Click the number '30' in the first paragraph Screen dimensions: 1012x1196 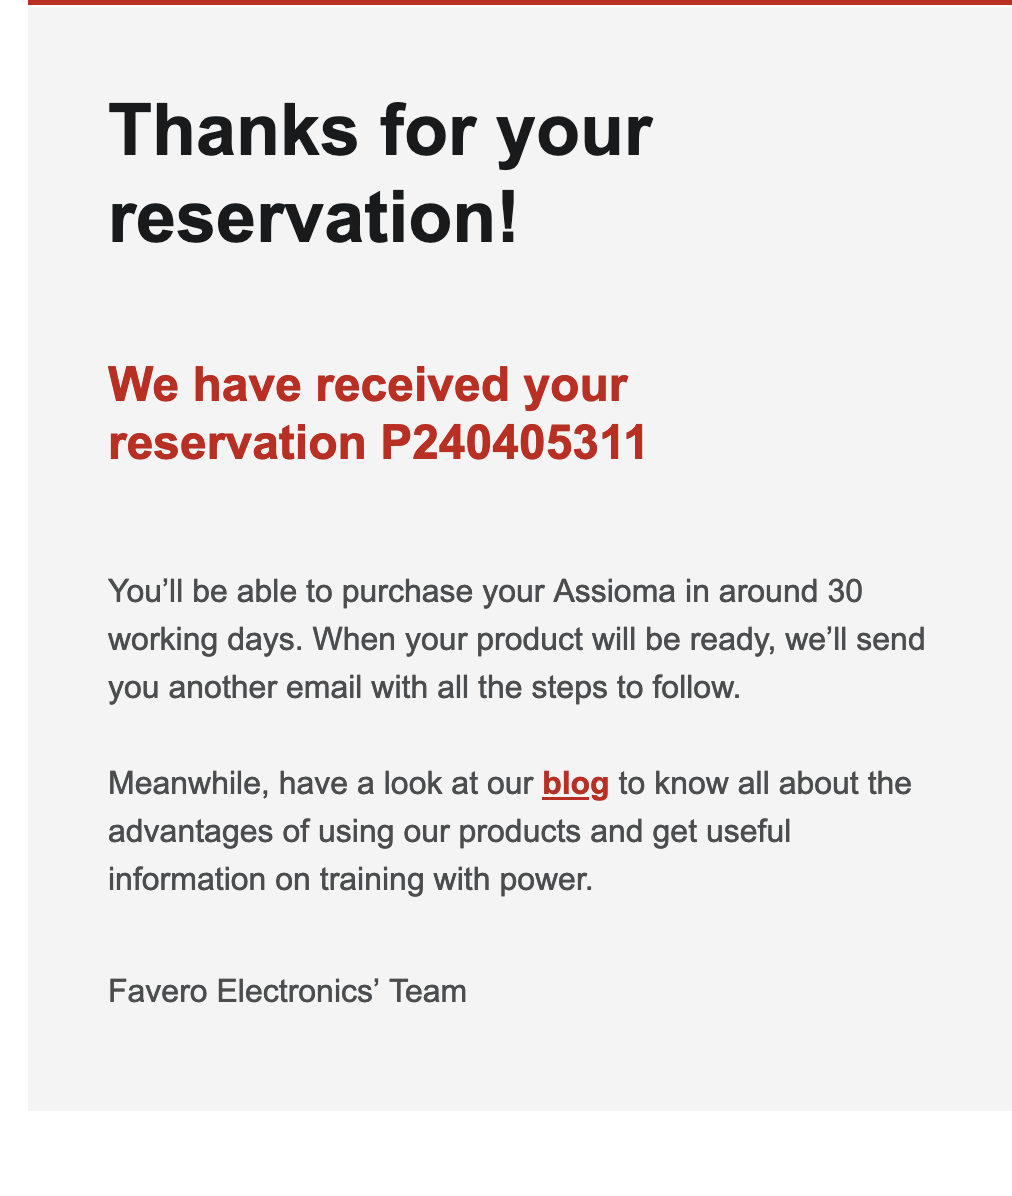point(845,591)
